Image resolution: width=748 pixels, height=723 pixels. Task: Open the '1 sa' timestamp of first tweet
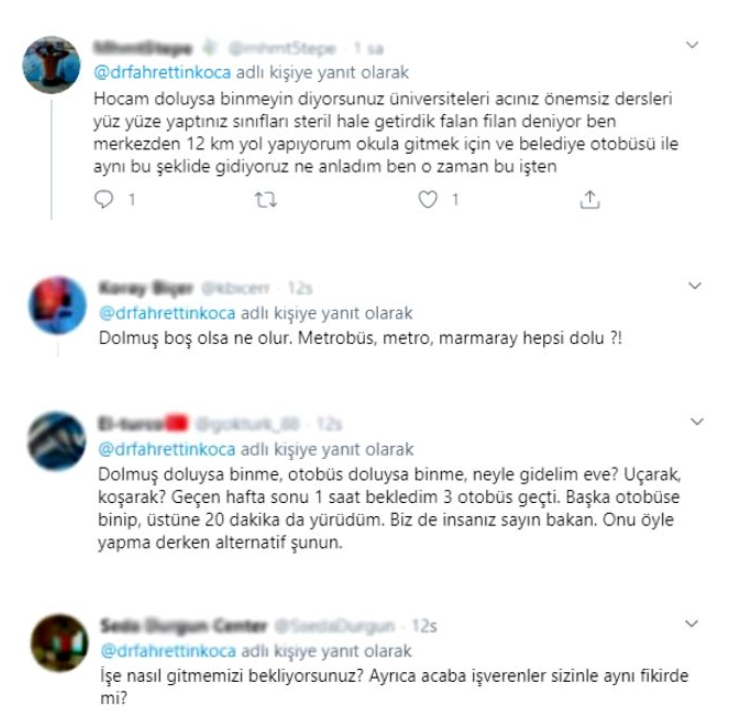pyautogui.click(x=369, y=48)
